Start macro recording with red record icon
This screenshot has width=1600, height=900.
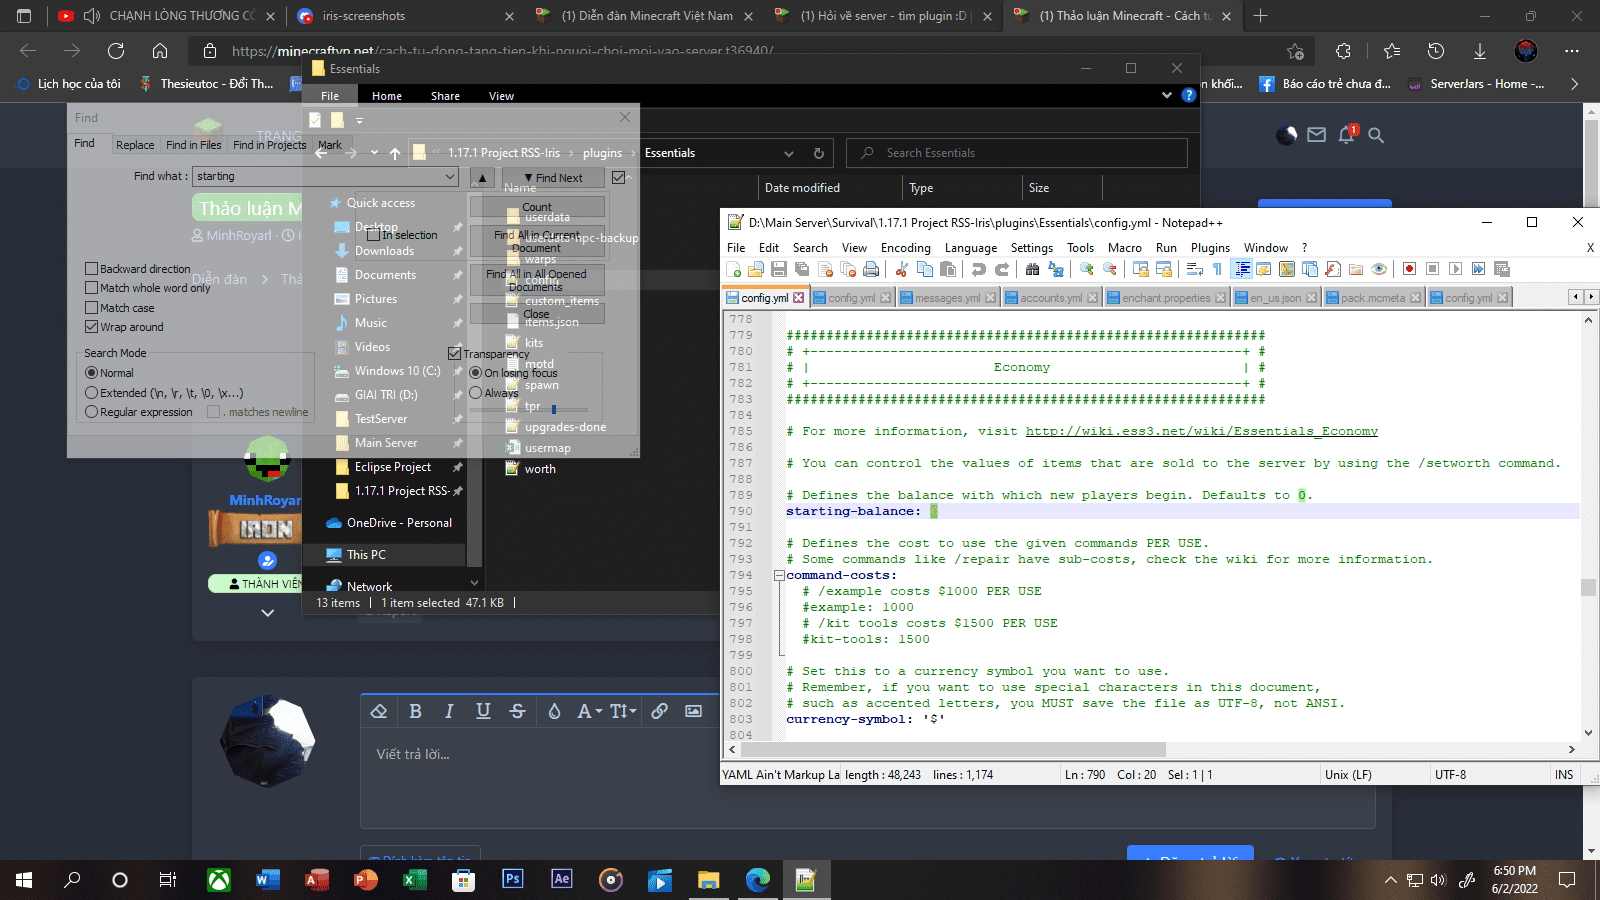1409,269
